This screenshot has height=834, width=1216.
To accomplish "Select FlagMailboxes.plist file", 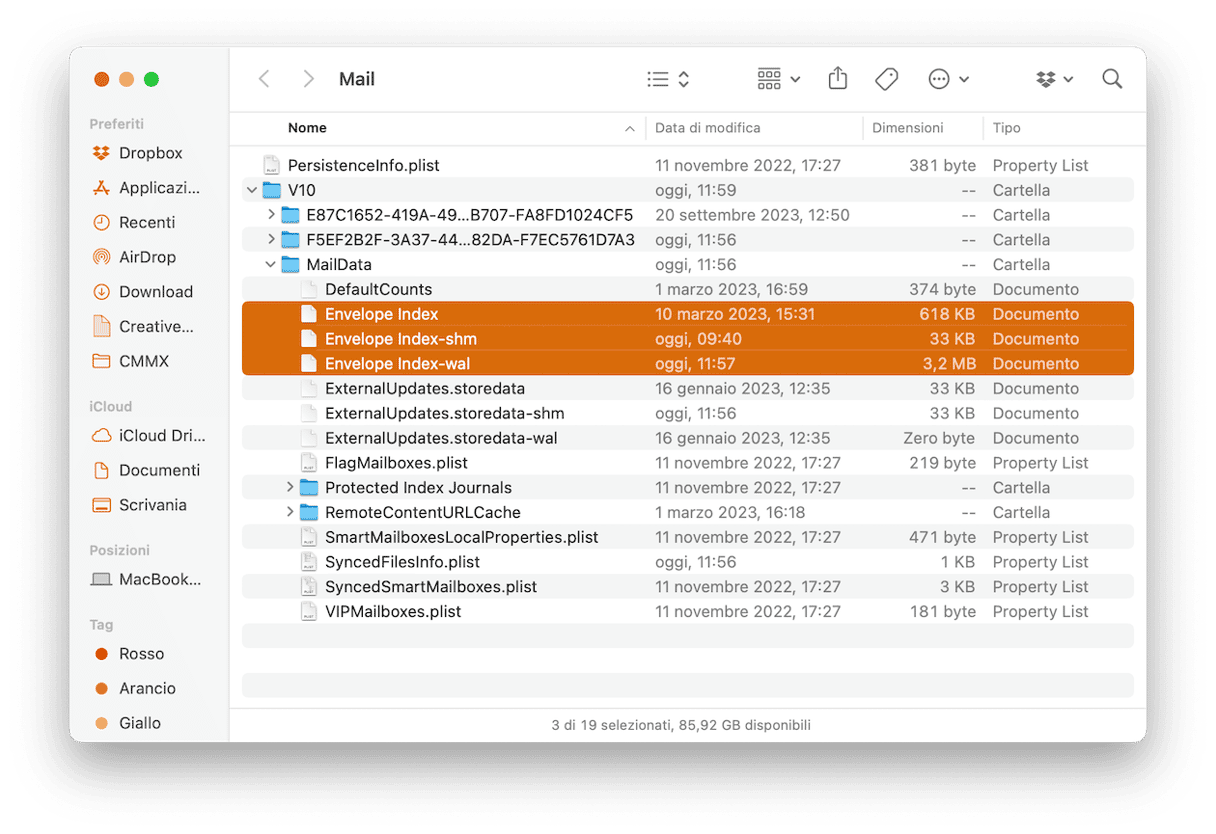I will click(688, 463).
